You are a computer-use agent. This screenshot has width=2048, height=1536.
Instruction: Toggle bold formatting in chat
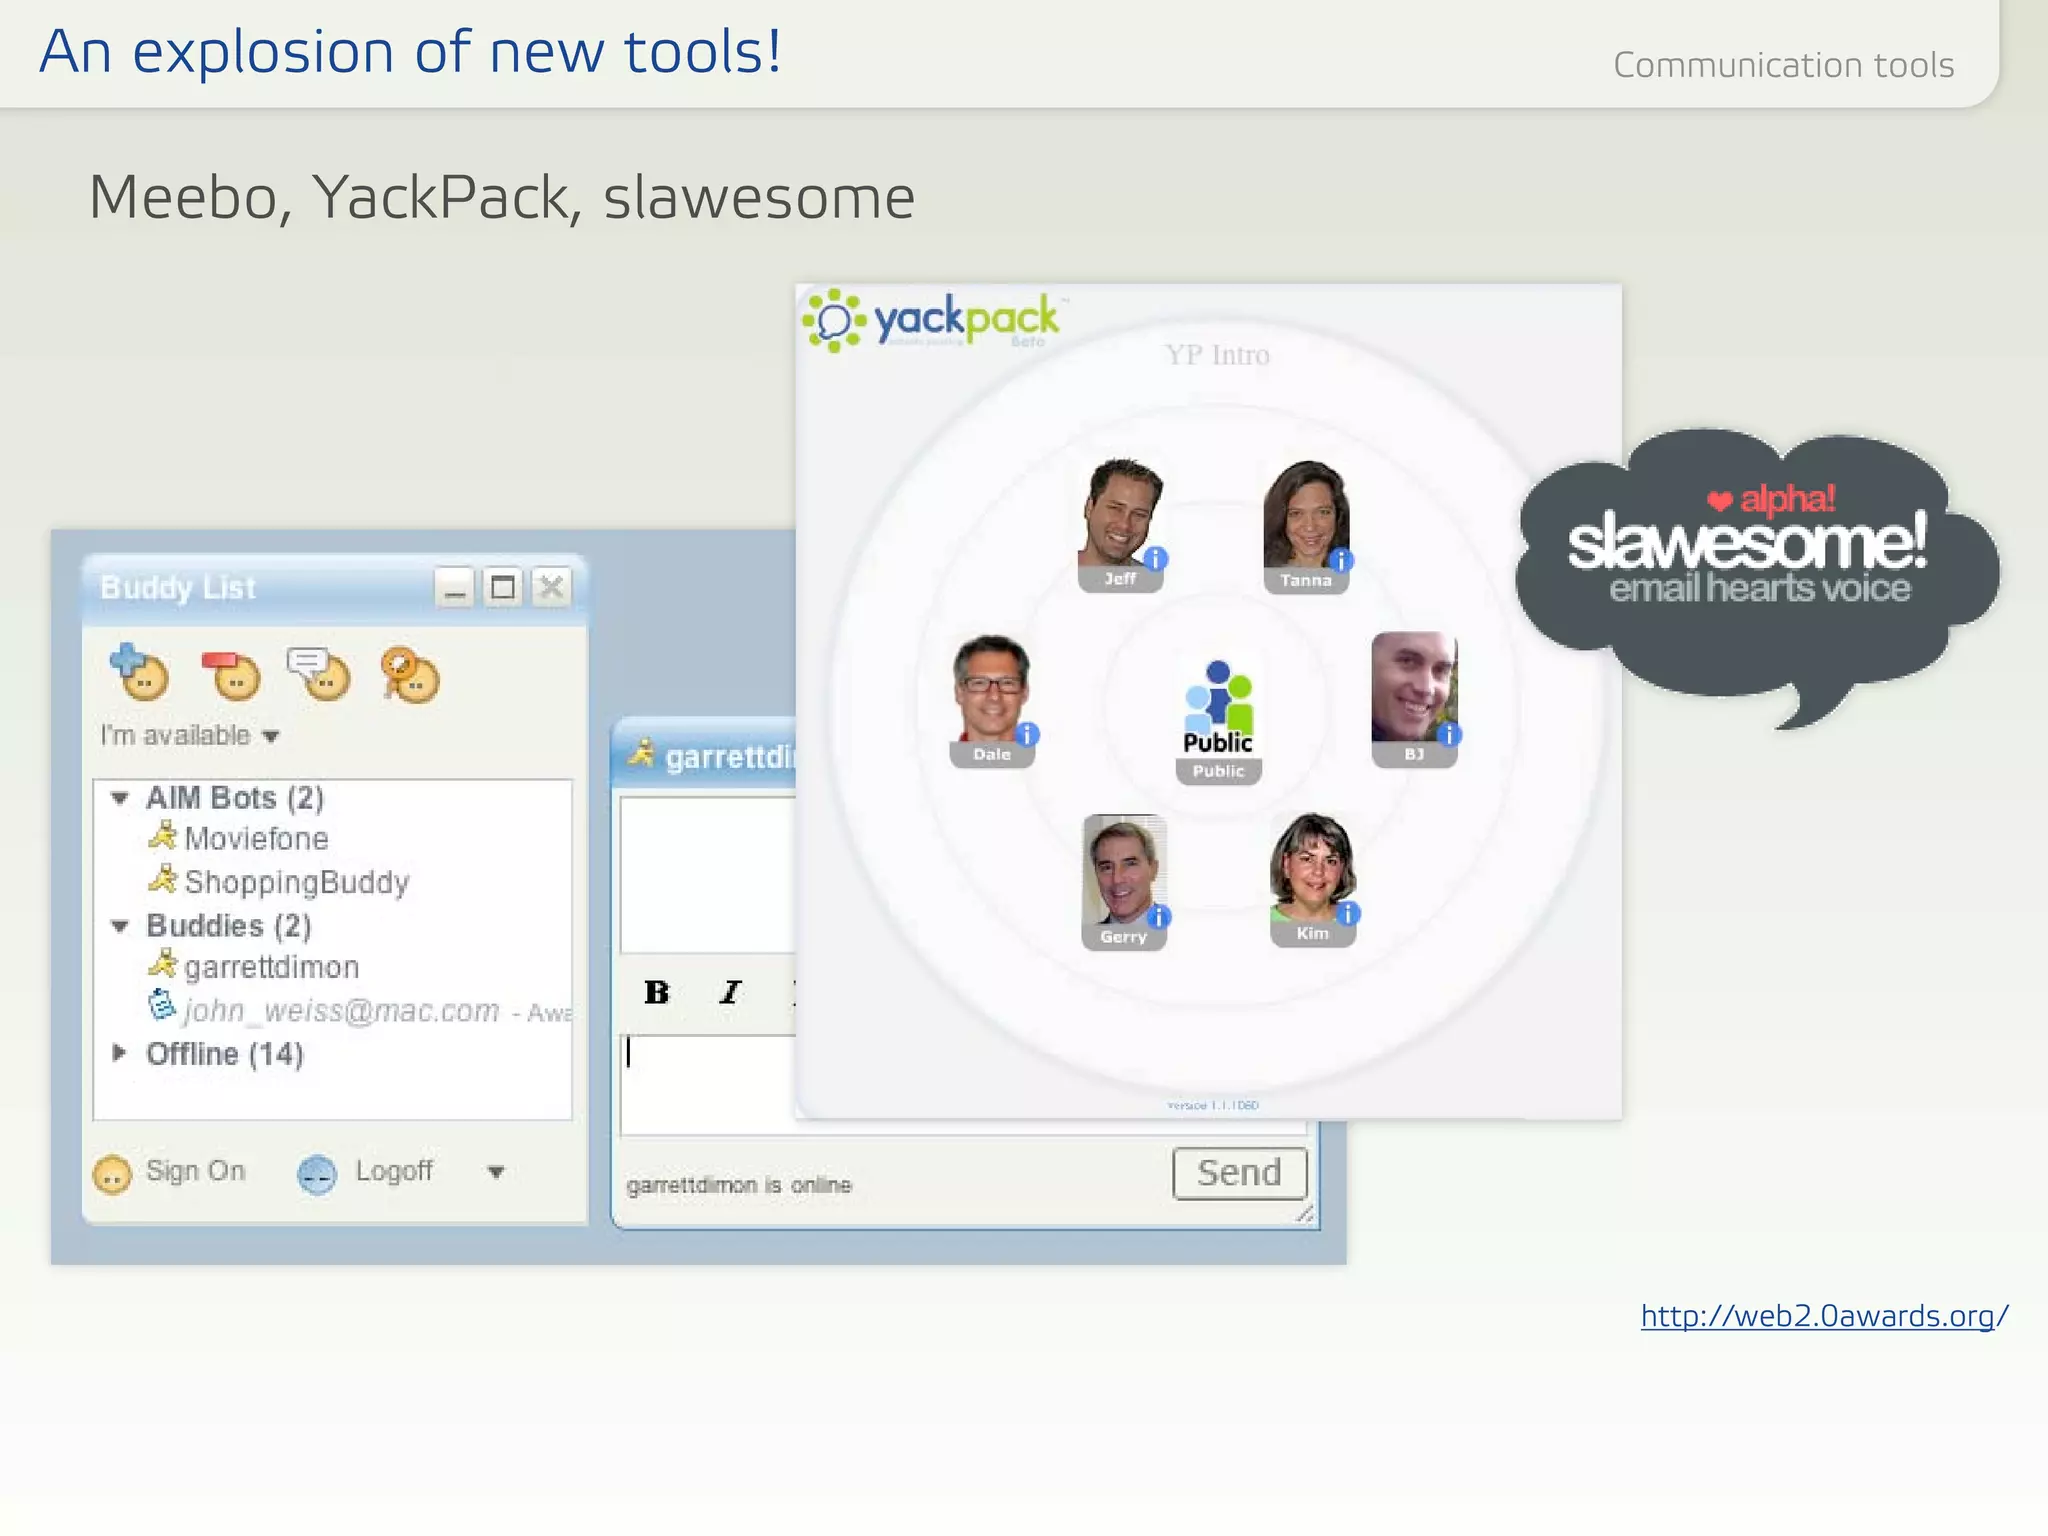pos(656,992)
